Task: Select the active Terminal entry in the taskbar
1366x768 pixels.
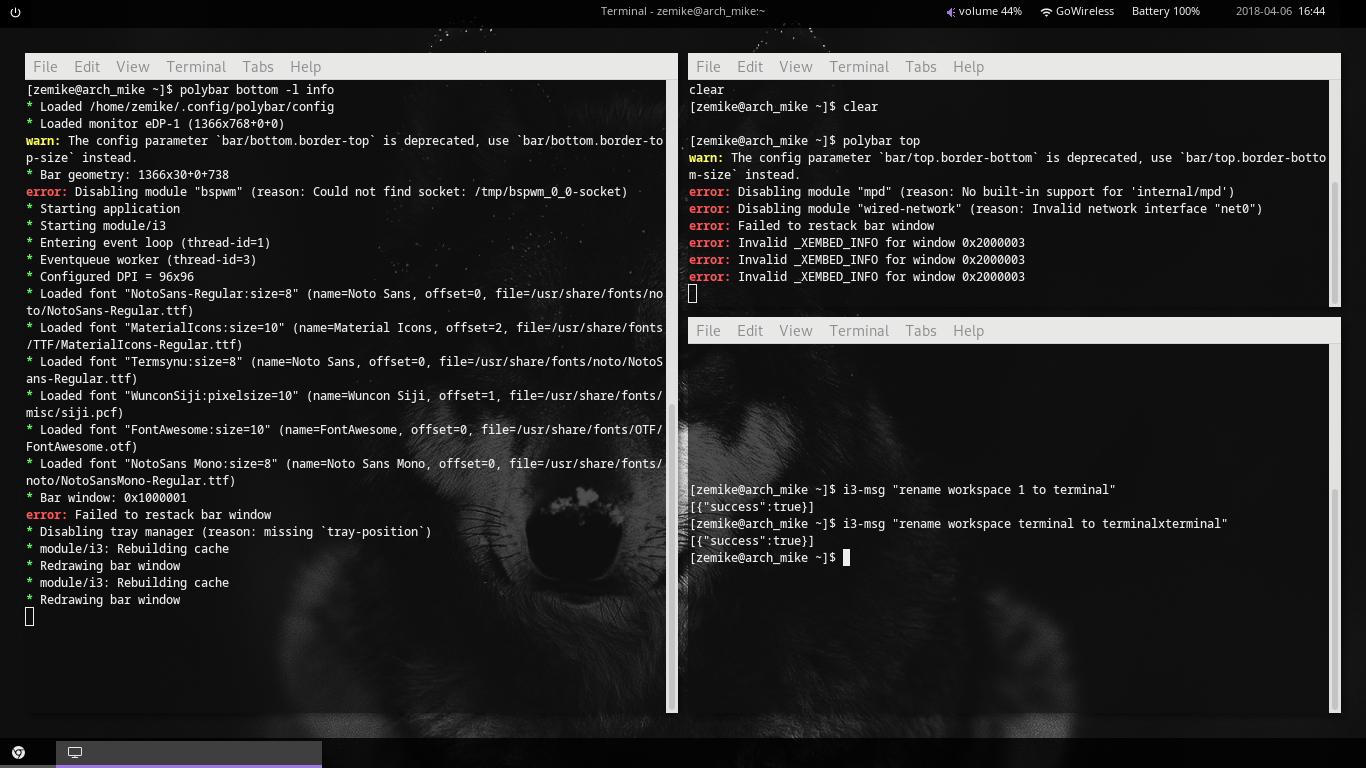Action: coord(190,753)
